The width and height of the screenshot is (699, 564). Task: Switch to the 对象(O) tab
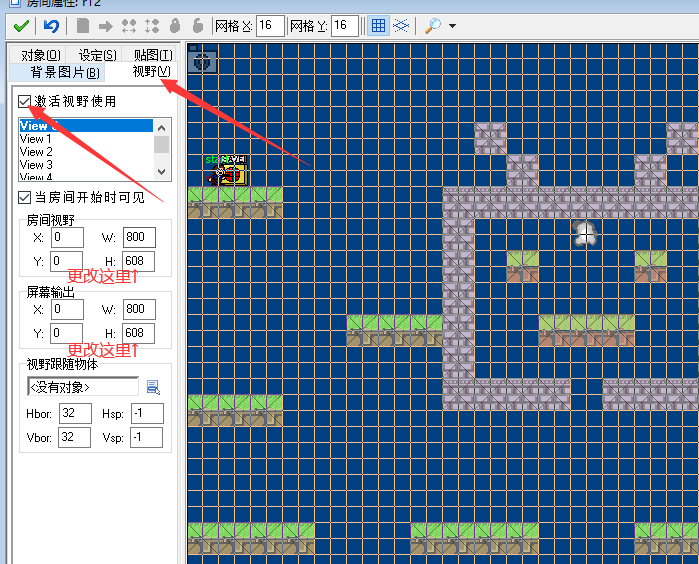point(41,55)
